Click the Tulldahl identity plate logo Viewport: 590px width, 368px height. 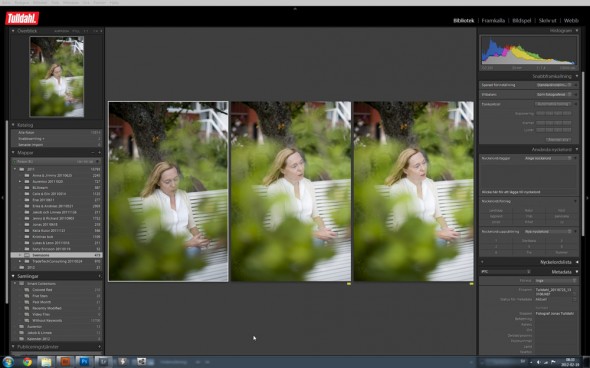(22, 18)
